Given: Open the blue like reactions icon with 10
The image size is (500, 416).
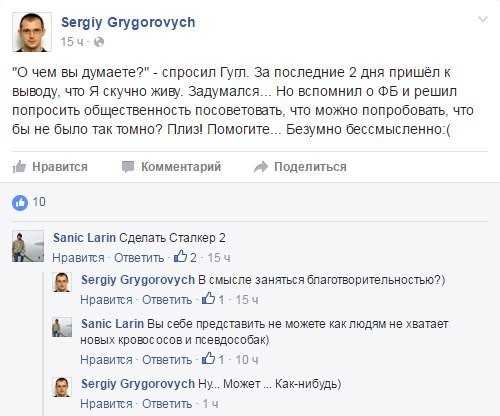Looking at the screenshot, I should [20, 202].
